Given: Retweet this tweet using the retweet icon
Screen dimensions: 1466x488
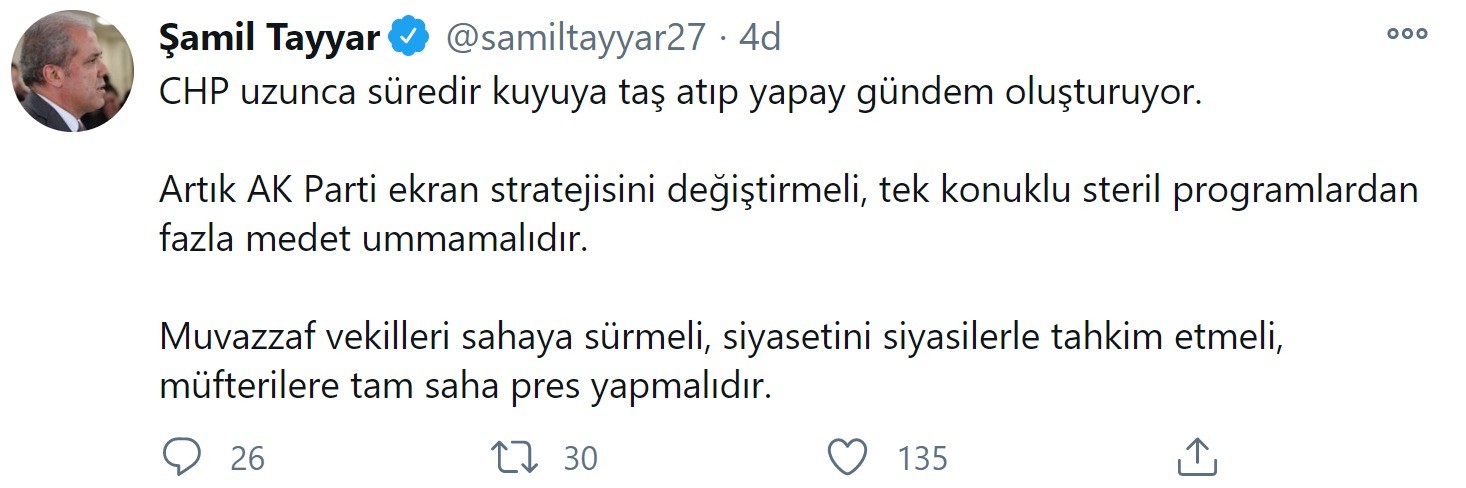Looking at the screenshot, I should click(516, 458).
